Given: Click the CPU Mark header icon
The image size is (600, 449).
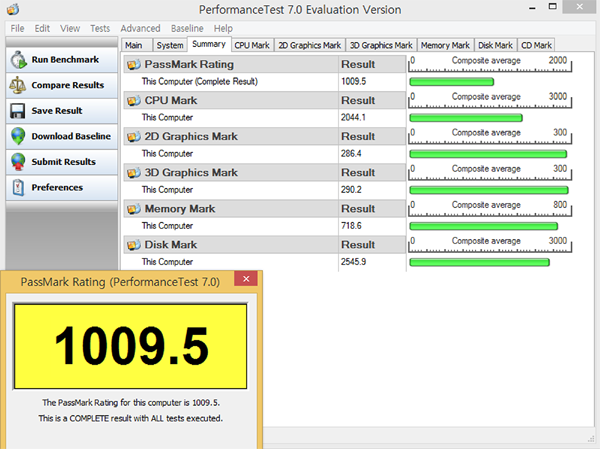Looking at the screenshot, I should click(x=134, y=100).
